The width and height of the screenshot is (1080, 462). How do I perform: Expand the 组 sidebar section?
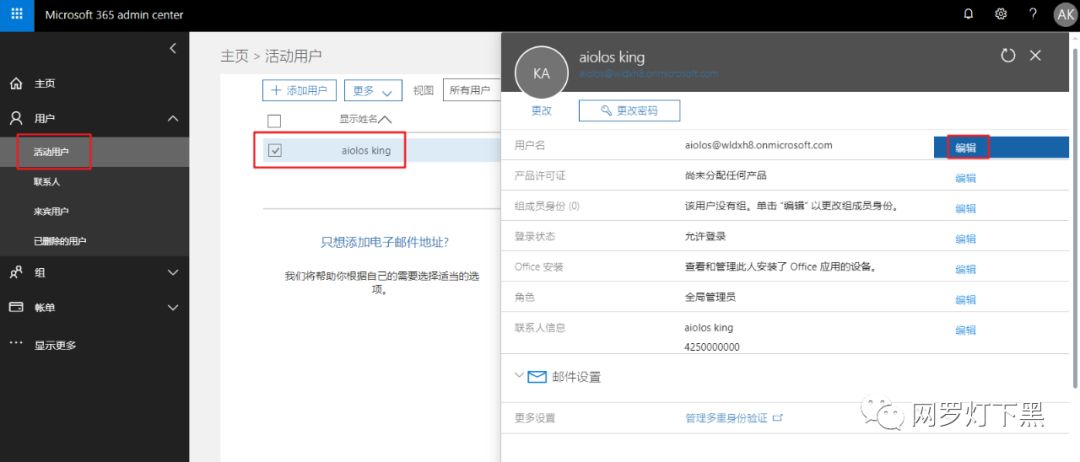pyautogui.click(x=173, y=273)
